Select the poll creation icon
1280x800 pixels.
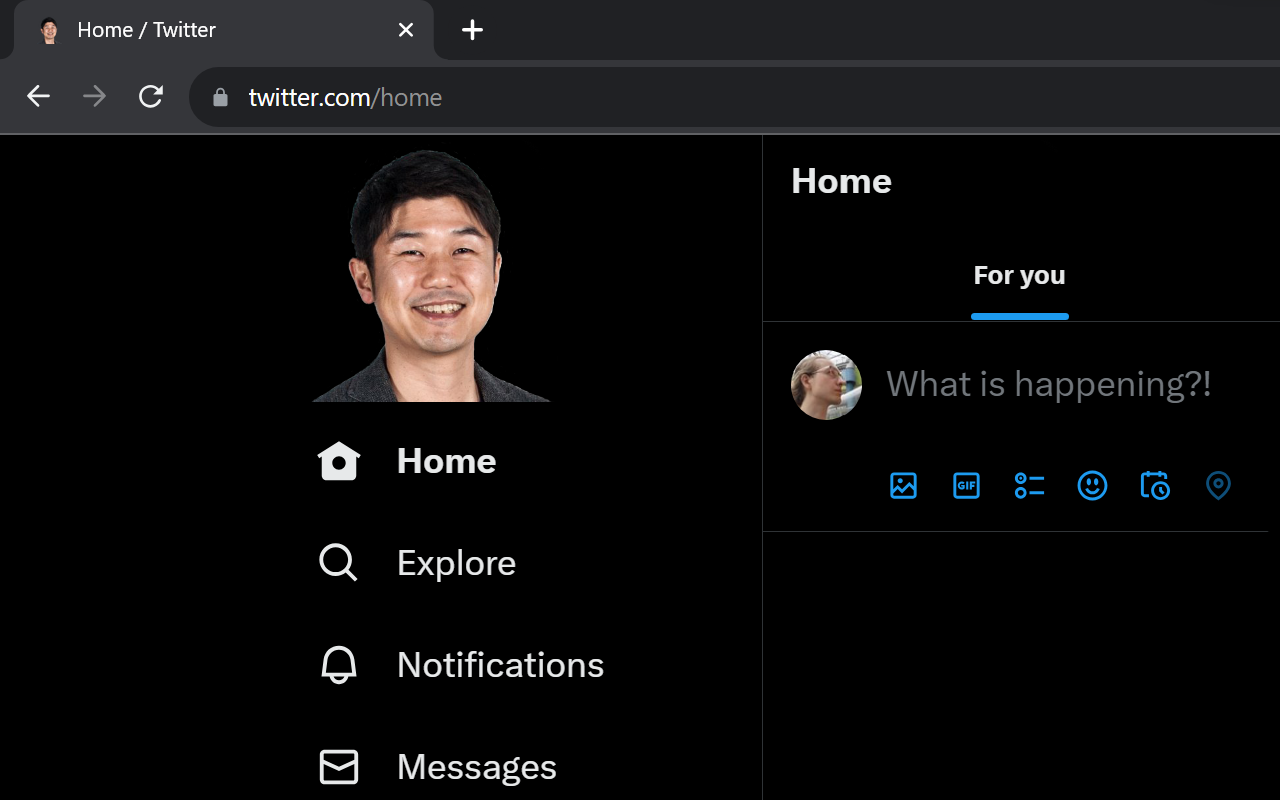(1029, 486)
